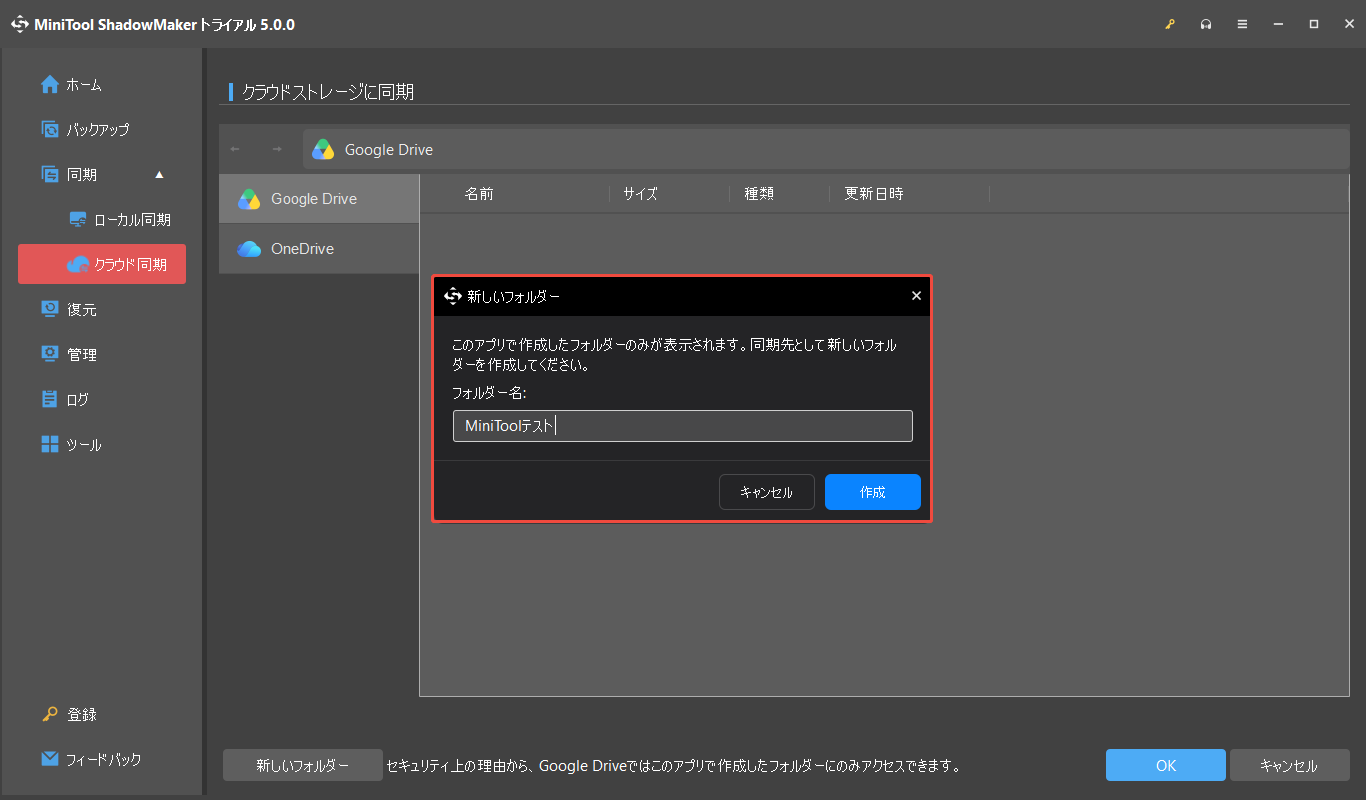Open the hamburger menu in the title bar
Viewport: 1366px width, 800px height.
point(1242,24)
